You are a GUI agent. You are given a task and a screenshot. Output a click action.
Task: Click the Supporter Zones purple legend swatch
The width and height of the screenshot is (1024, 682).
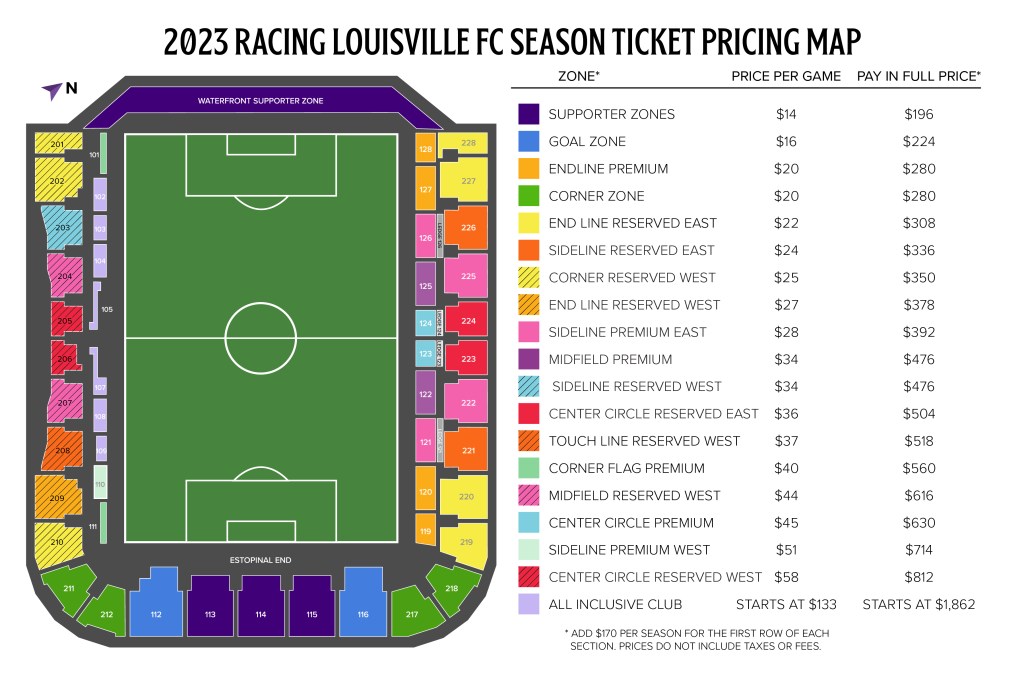[x=528, y=114]
